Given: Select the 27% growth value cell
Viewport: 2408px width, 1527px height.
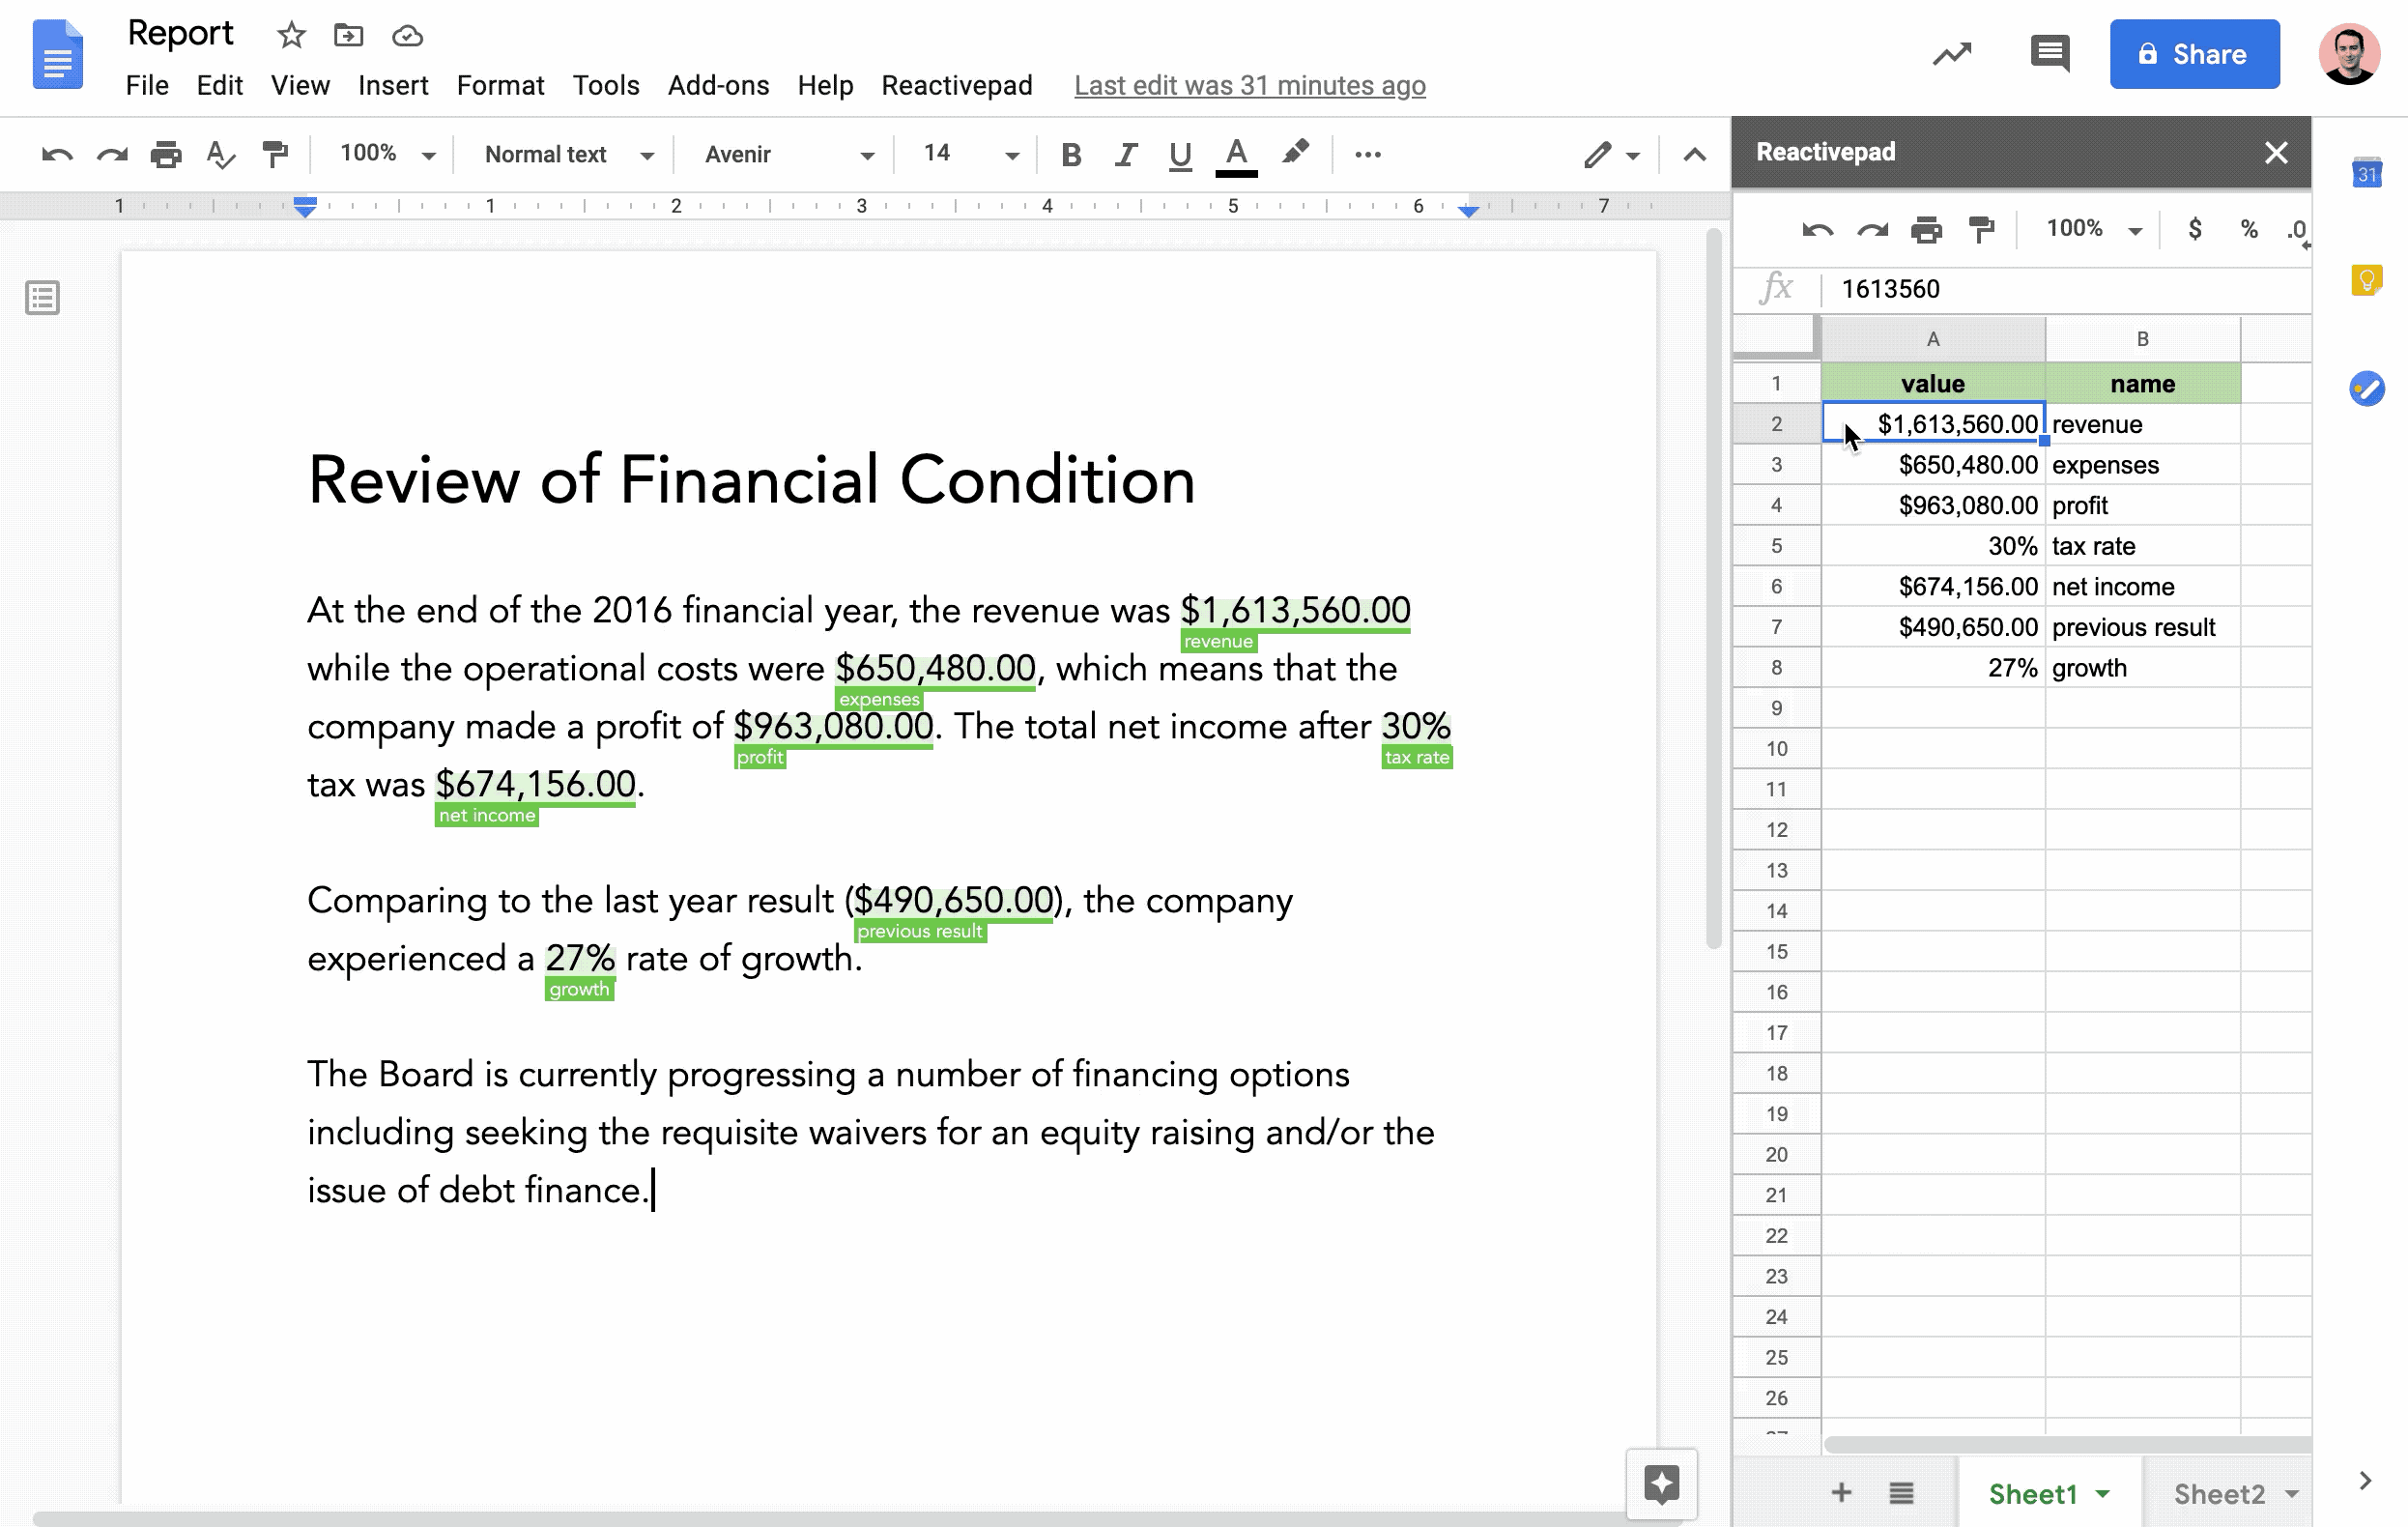Looking at the screenshot, I should tap(1932, 668).
